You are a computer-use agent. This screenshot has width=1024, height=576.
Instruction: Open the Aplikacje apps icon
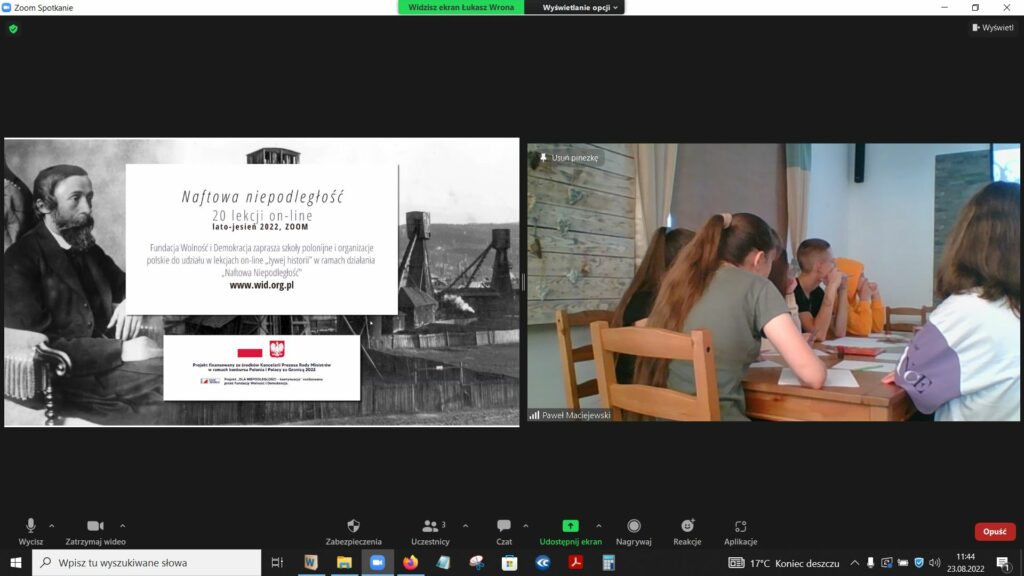(740, 527)
